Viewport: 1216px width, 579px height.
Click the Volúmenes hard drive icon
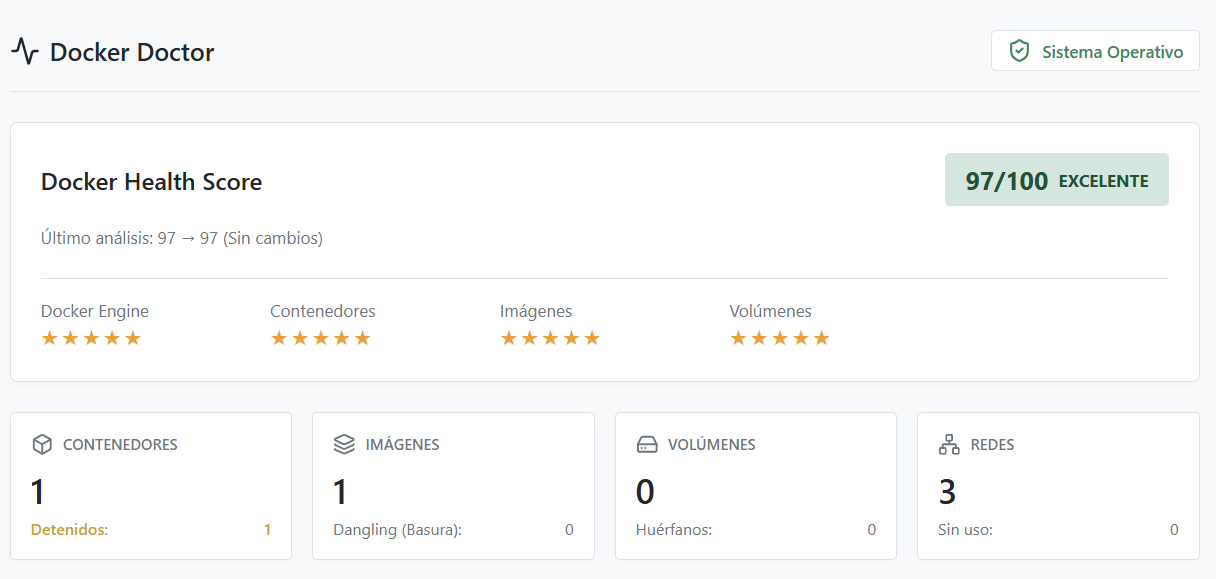pos(647,444)
